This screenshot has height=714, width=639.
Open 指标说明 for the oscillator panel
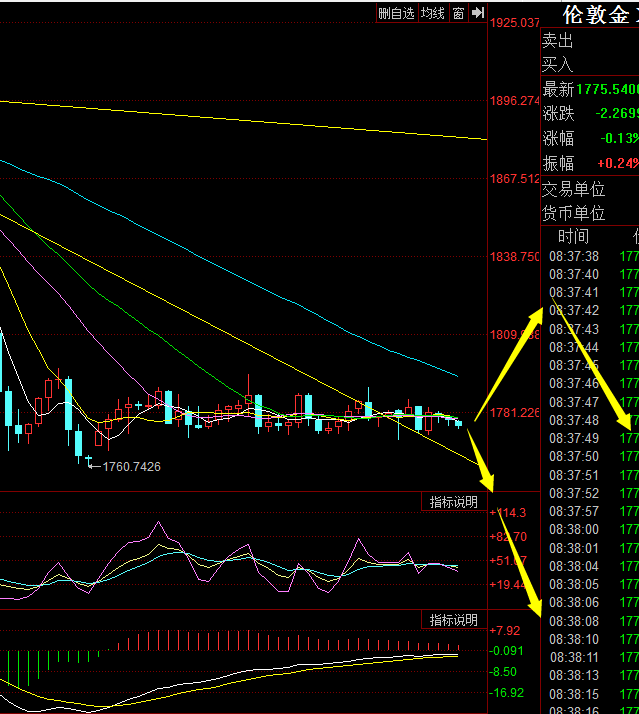pos(454,502)
